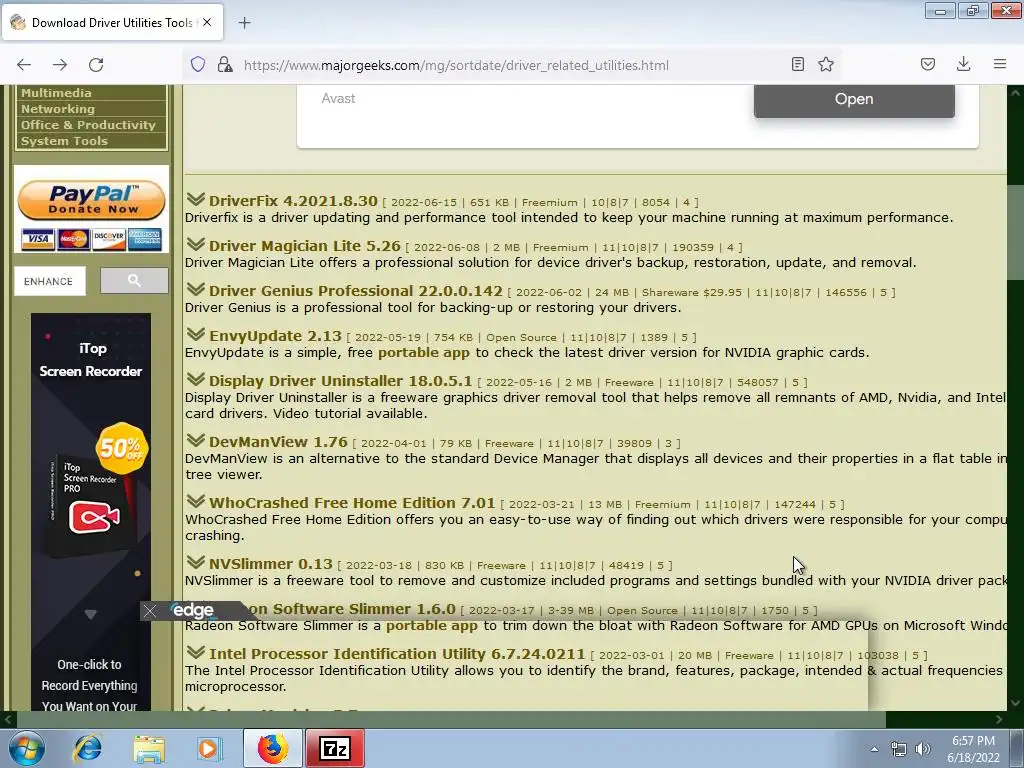This screenshot has height=768, width=1024.
Task: Open the iTop Screen Recorder ad
Action: click(91, 511)
